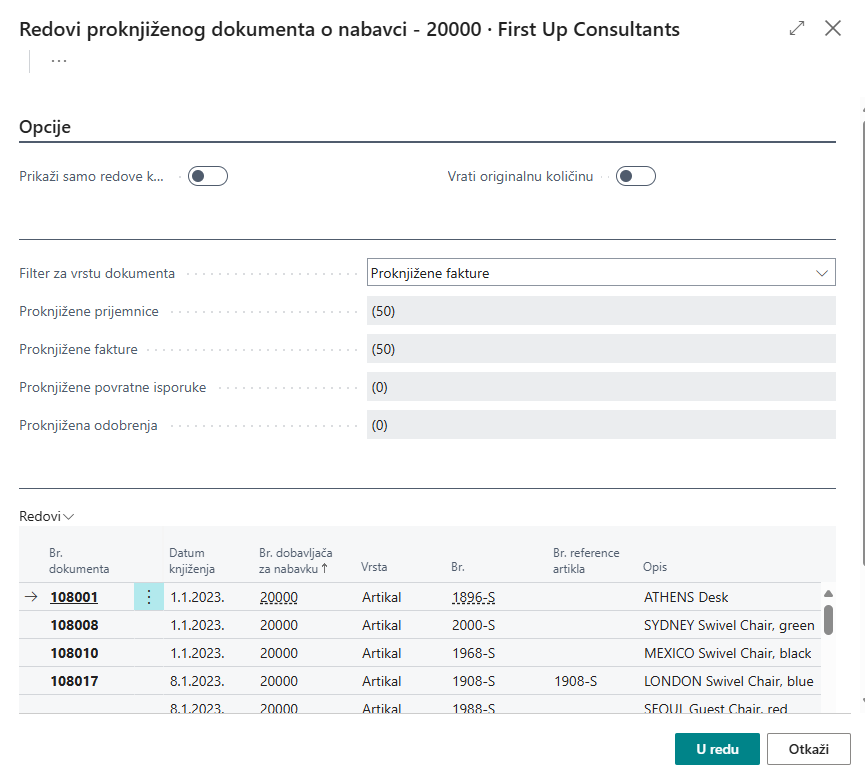The image size is (865, 781).
Task: Click the expand dialog arrows icon
Action: (797, 29)
